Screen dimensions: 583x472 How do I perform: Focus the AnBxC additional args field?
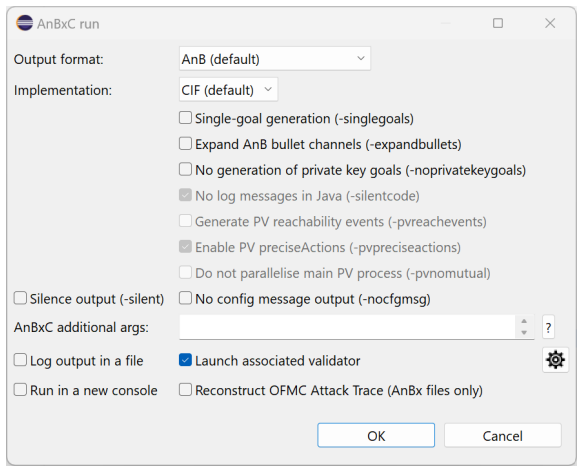pos(348,327)
